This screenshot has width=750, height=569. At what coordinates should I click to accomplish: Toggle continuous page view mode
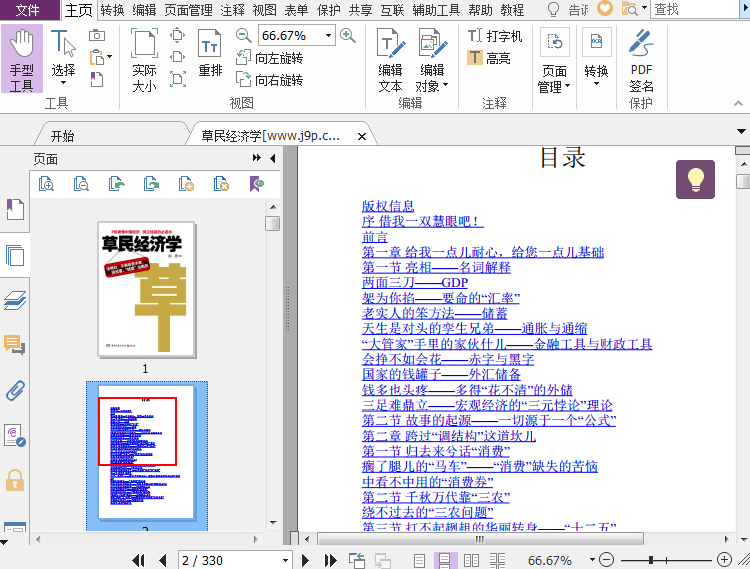click(x=445, y=560)
